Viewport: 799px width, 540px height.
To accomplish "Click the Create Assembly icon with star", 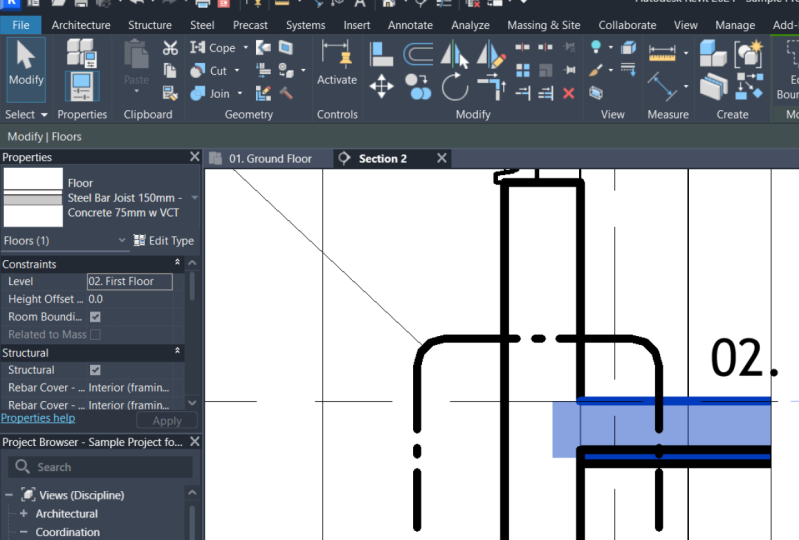I will 748,53.
